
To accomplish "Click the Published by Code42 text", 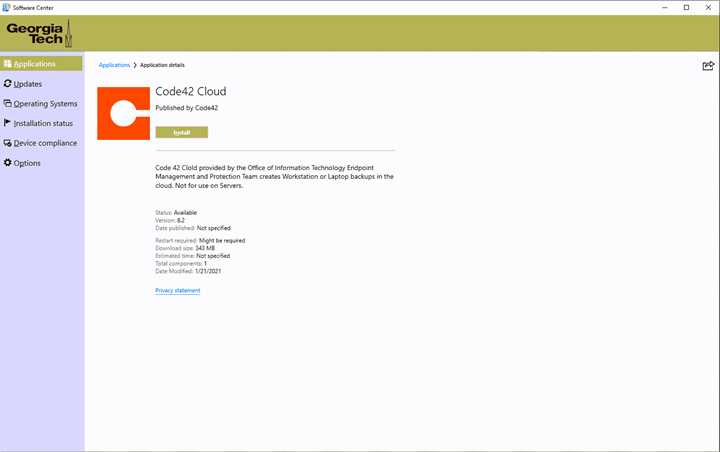I will [x=187, y=108].
